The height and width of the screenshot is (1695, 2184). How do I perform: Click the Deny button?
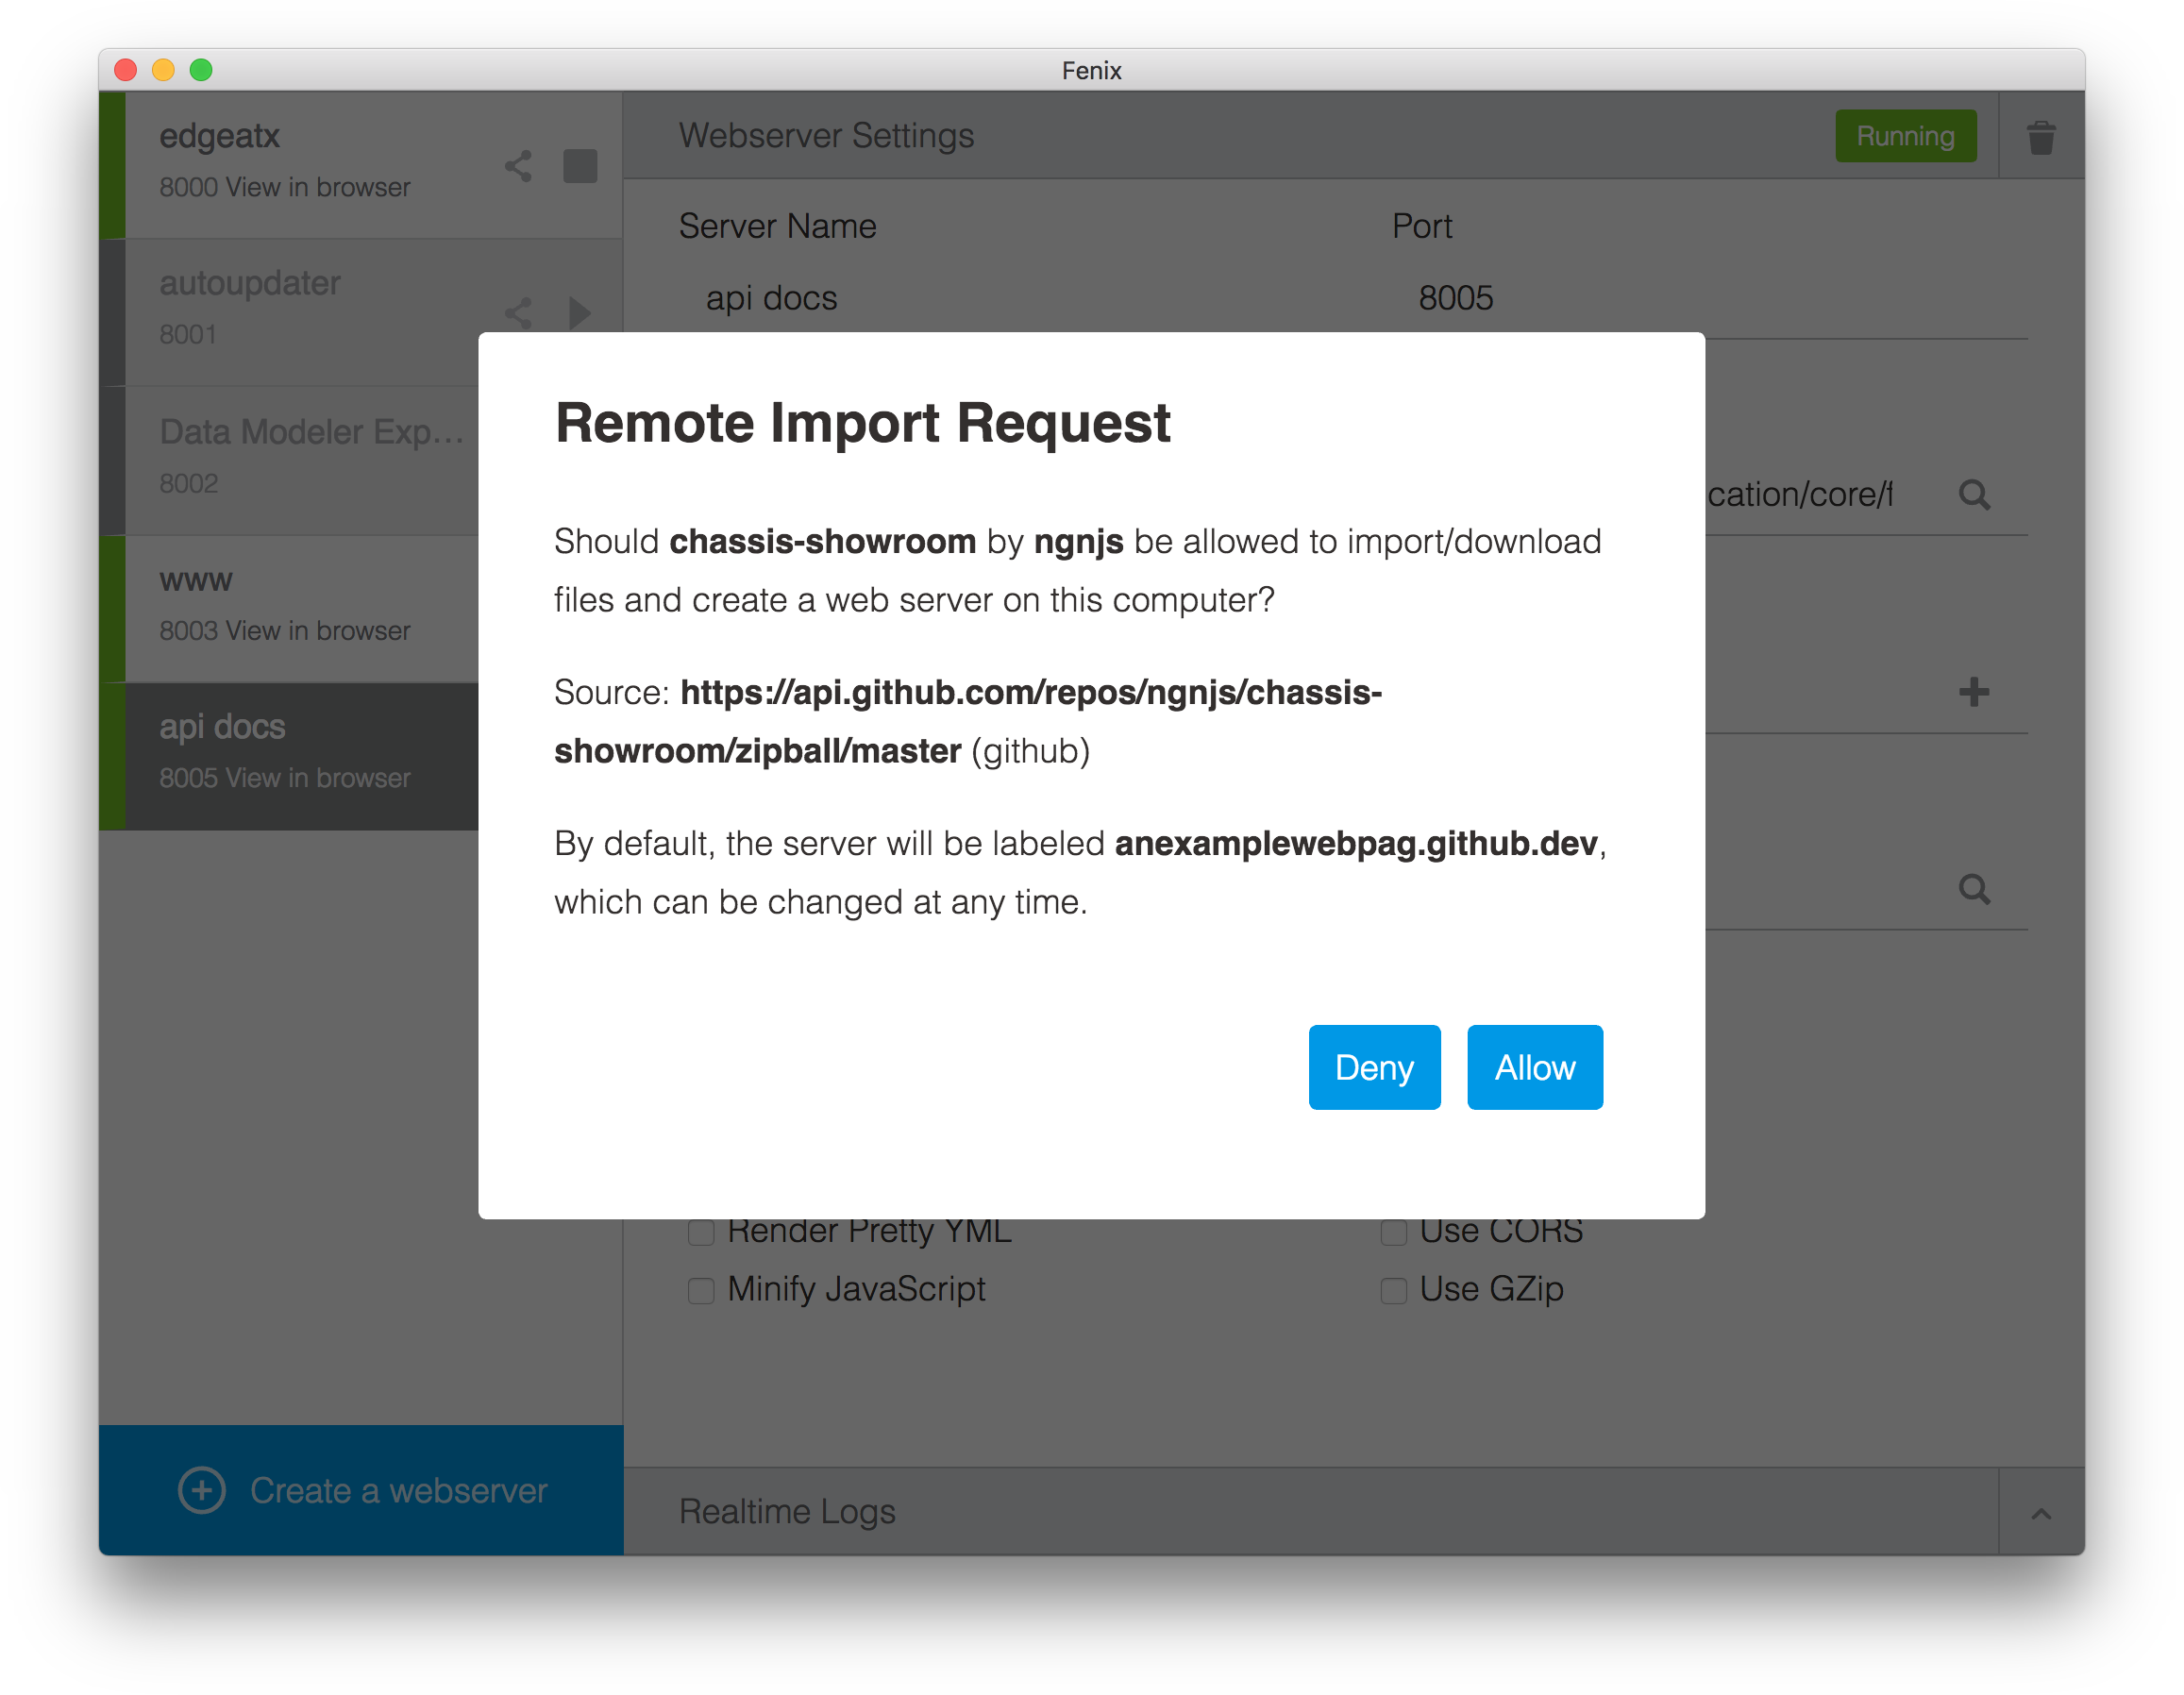[1374, 1067]
